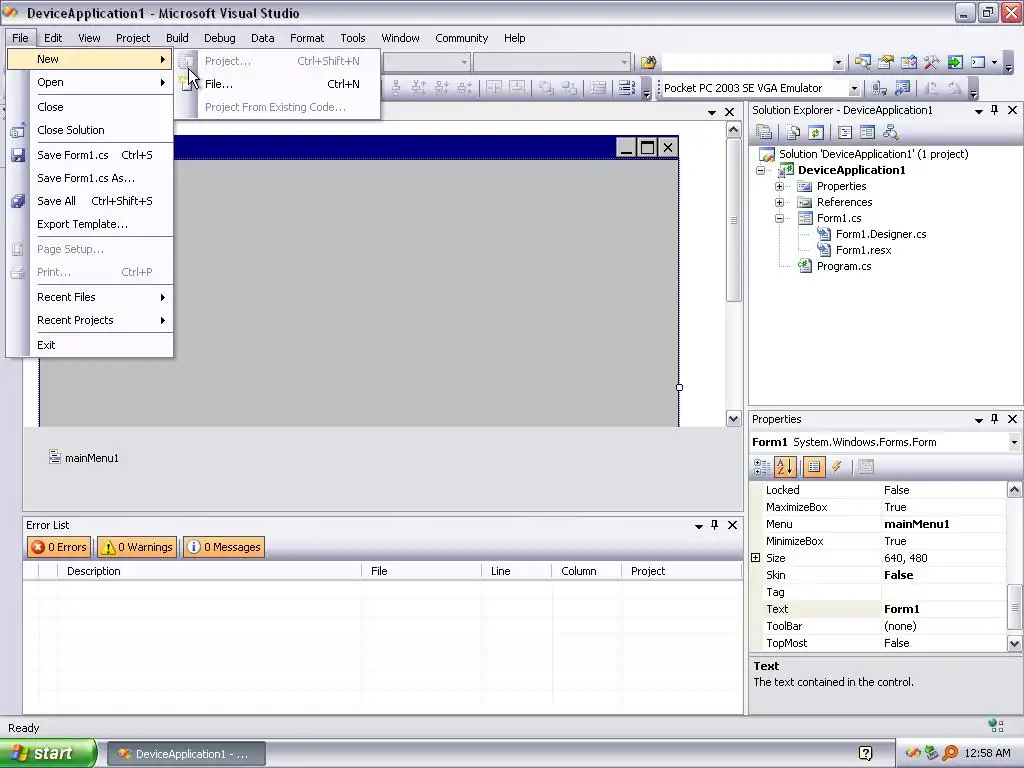Viewport: 1024px width, 768px height.
Task: Click View Code in Solution Explorer toolbar
Action: click(844, 133)
